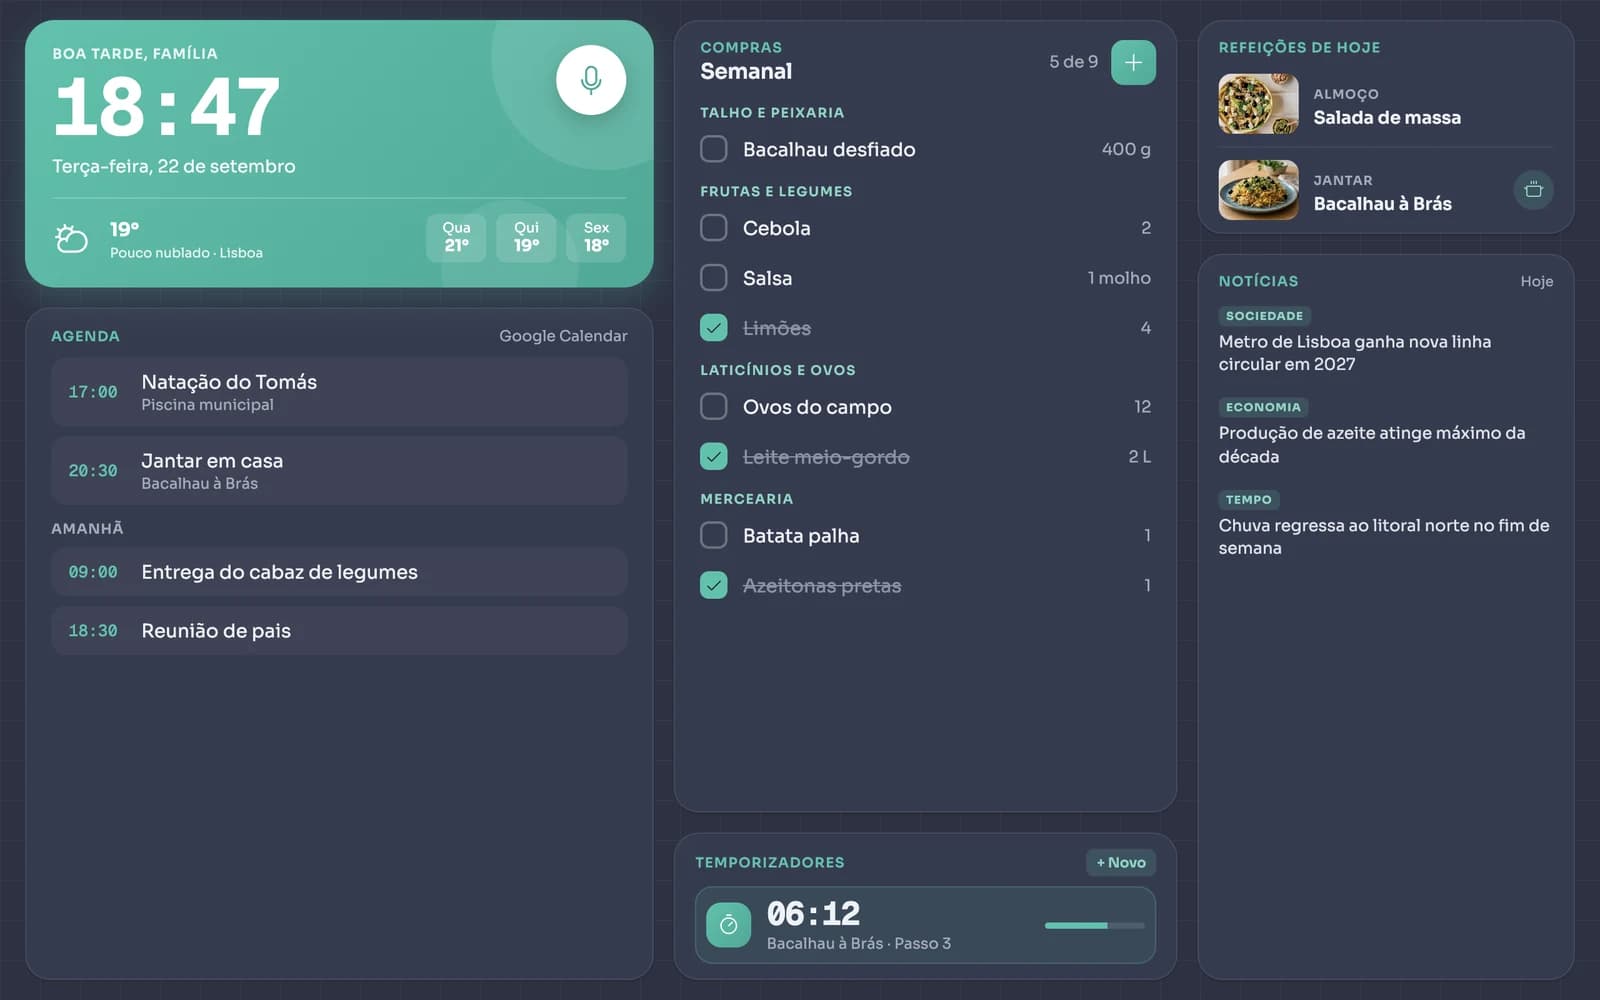Open Natação do Tomás event
The width and height of the screenshot is (1600, 1000).
pos(339,392)
